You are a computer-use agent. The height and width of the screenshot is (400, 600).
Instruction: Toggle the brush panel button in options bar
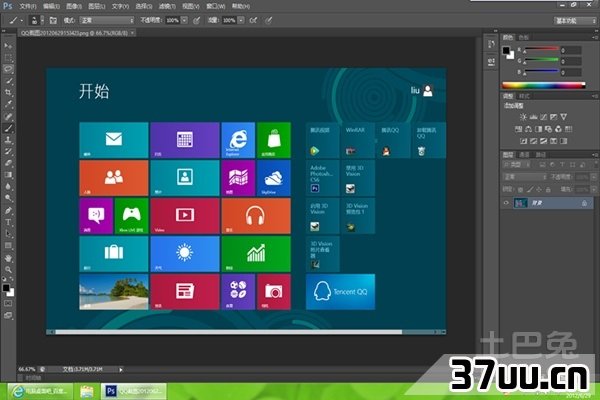click(x=53, y=20)
